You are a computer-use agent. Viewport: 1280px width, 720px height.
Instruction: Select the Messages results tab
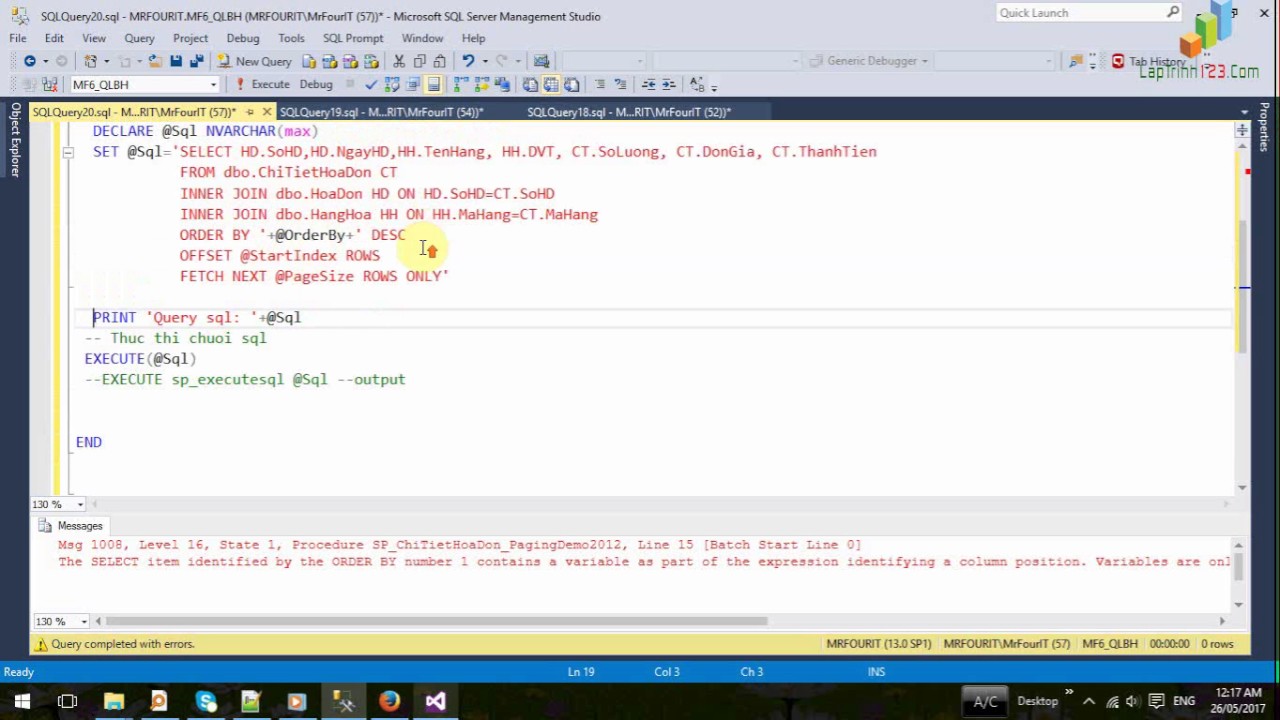coord(70,526)
